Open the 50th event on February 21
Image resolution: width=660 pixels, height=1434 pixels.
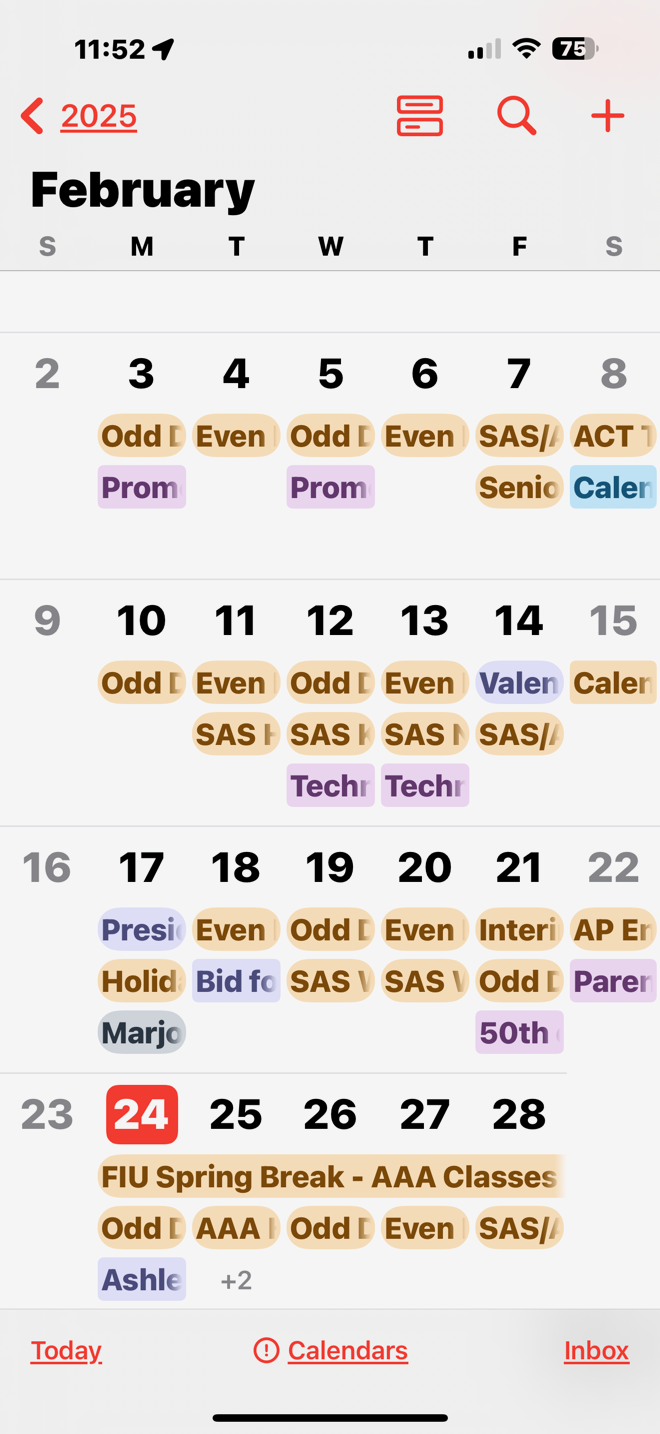519,1032
